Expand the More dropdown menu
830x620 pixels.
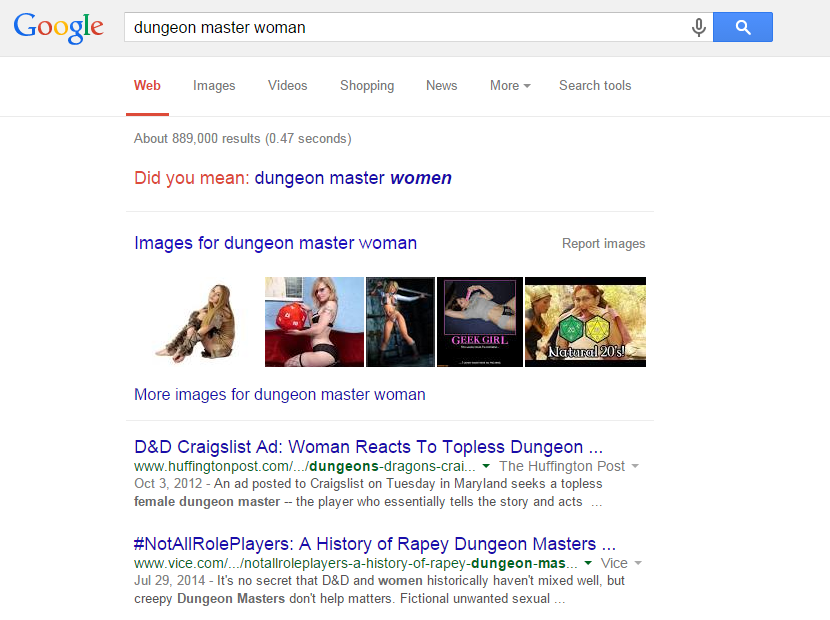[x=510, y=86]
